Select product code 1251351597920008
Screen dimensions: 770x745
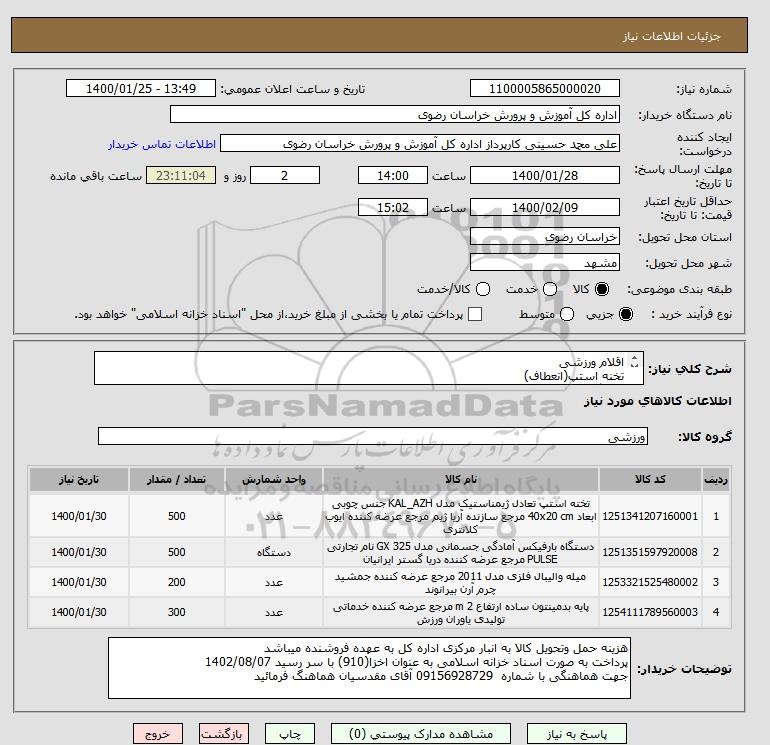coord(650,552)
